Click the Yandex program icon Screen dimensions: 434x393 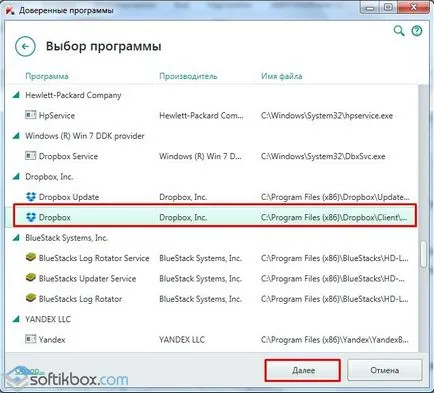click(x=31, y=339)
